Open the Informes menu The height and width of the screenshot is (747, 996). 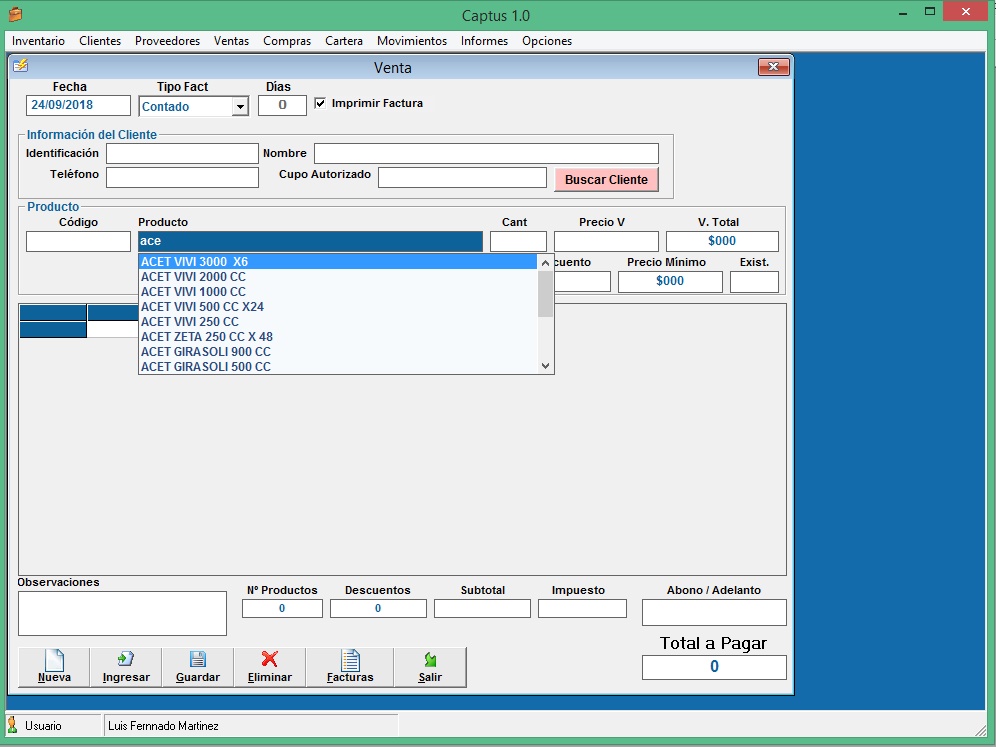[x=484, y=41]
